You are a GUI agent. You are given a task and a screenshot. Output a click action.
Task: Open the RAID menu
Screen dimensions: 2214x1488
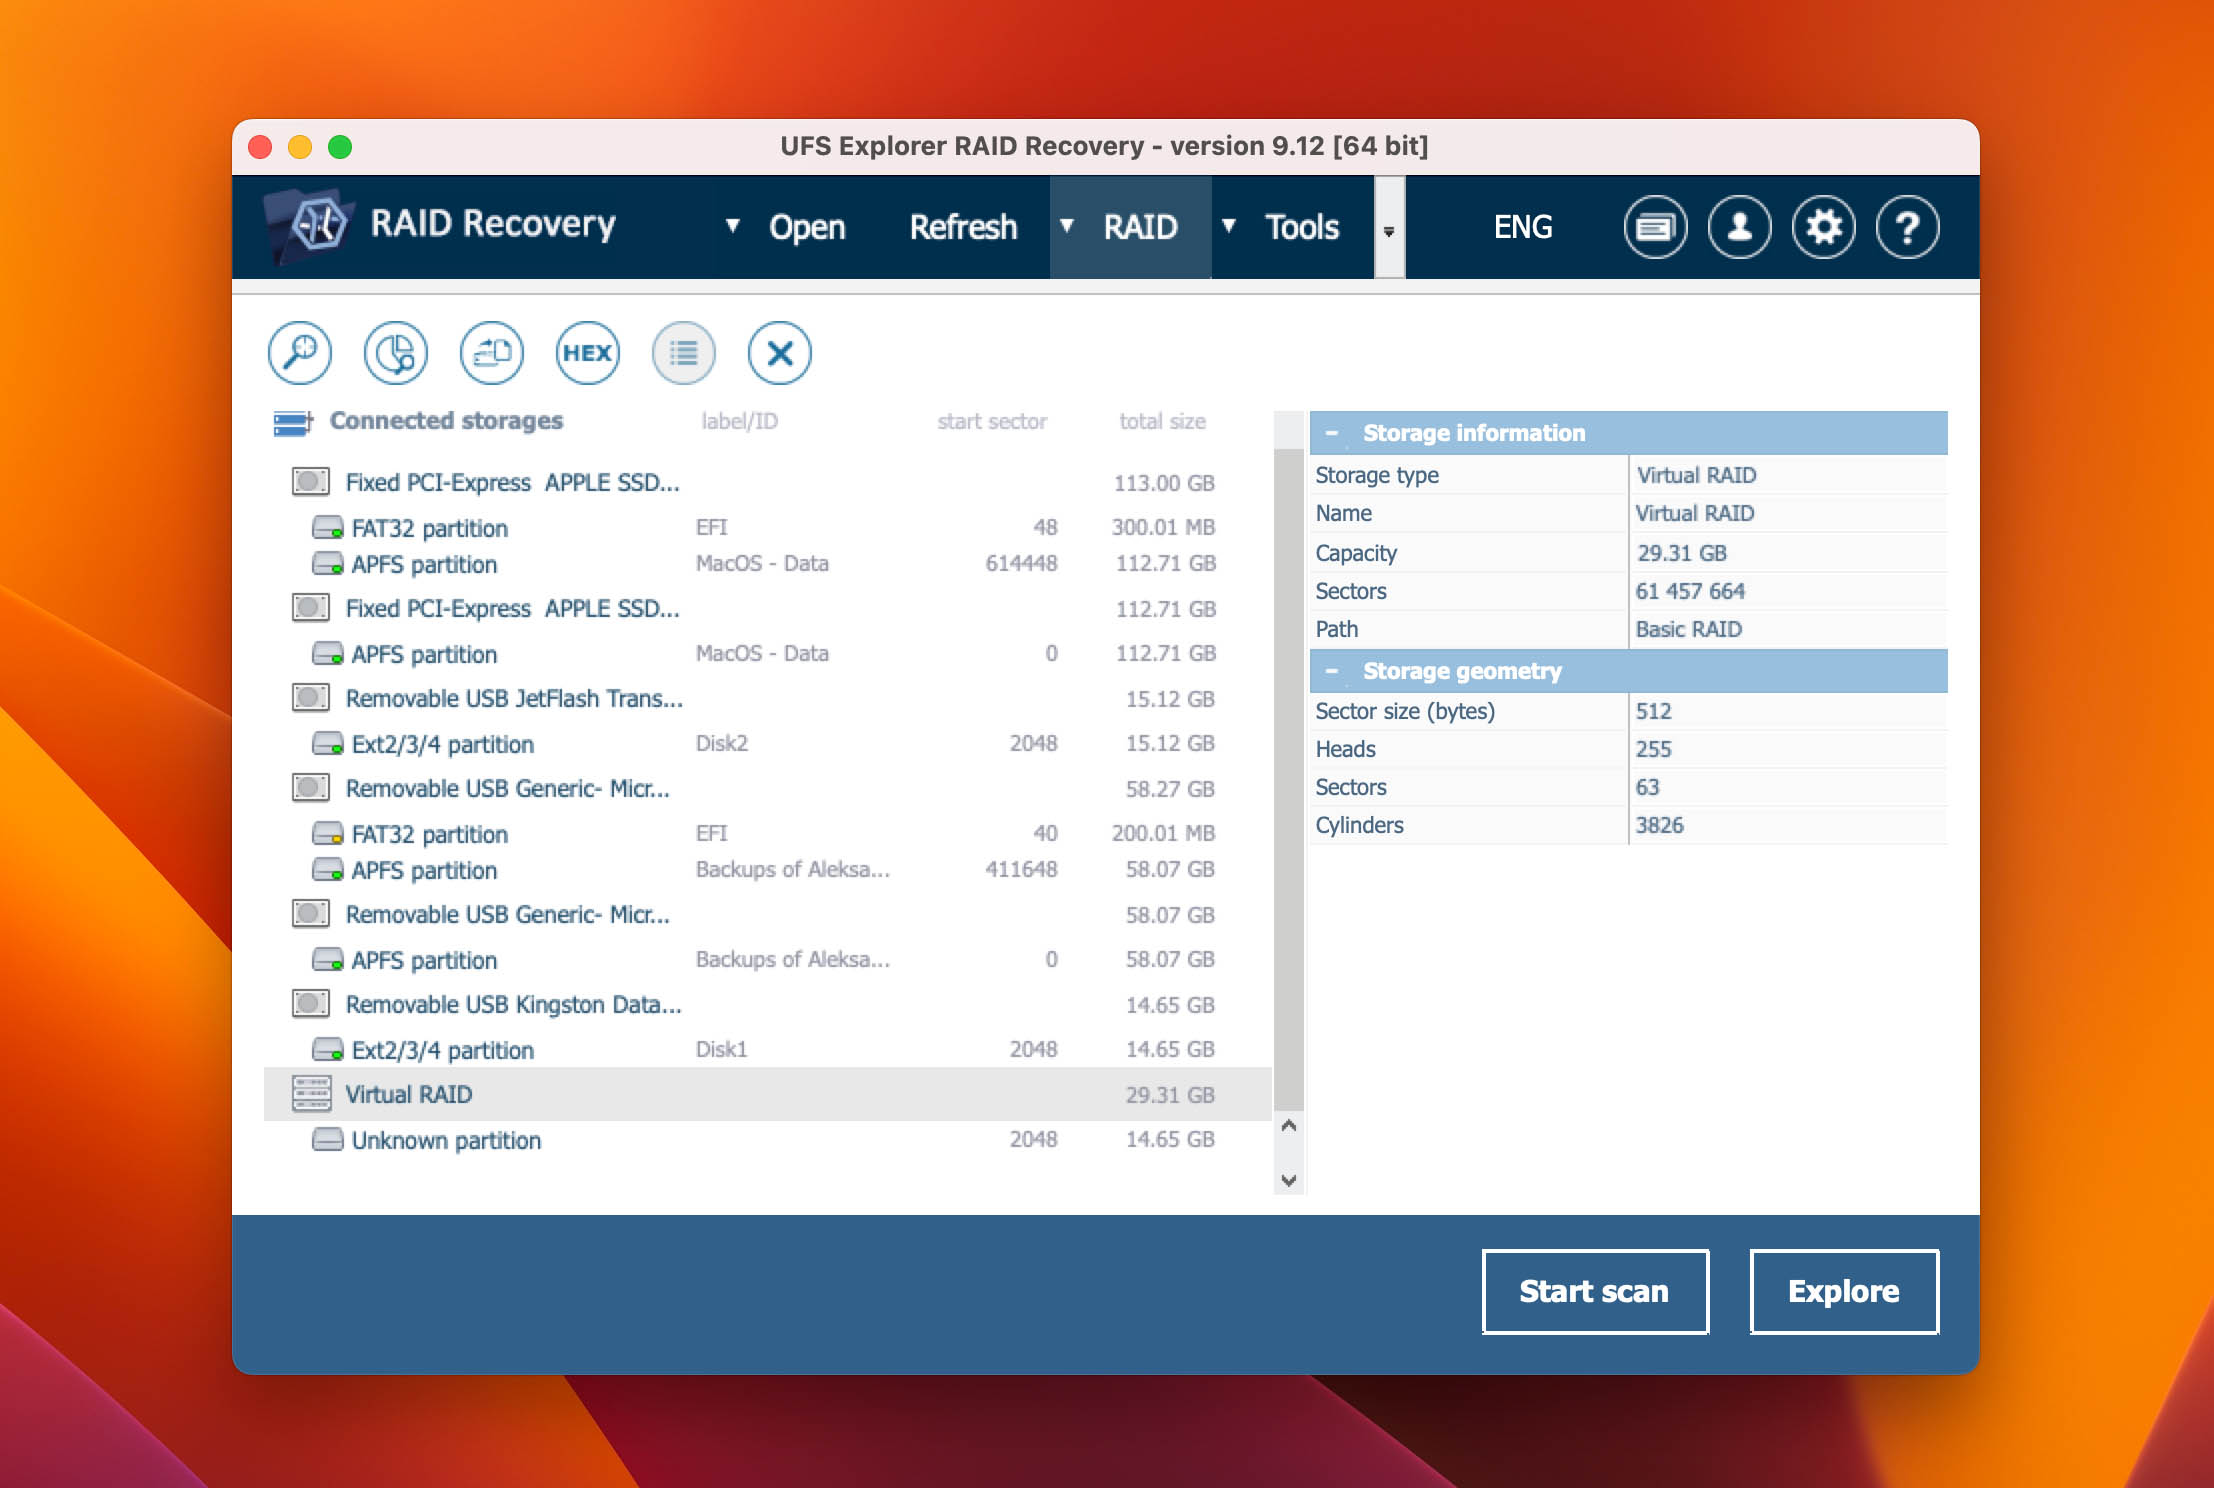click(x=1141, y=227)
